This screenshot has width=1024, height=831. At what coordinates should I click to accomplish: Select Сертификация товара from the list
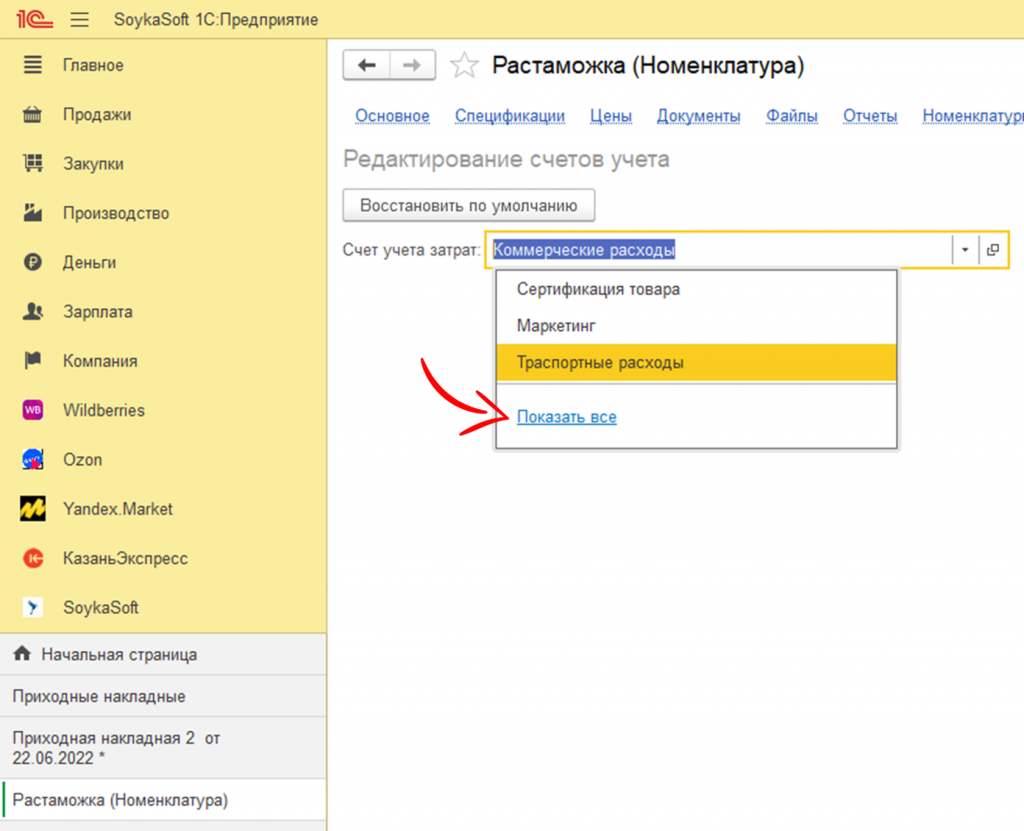(x=598, y=289)
